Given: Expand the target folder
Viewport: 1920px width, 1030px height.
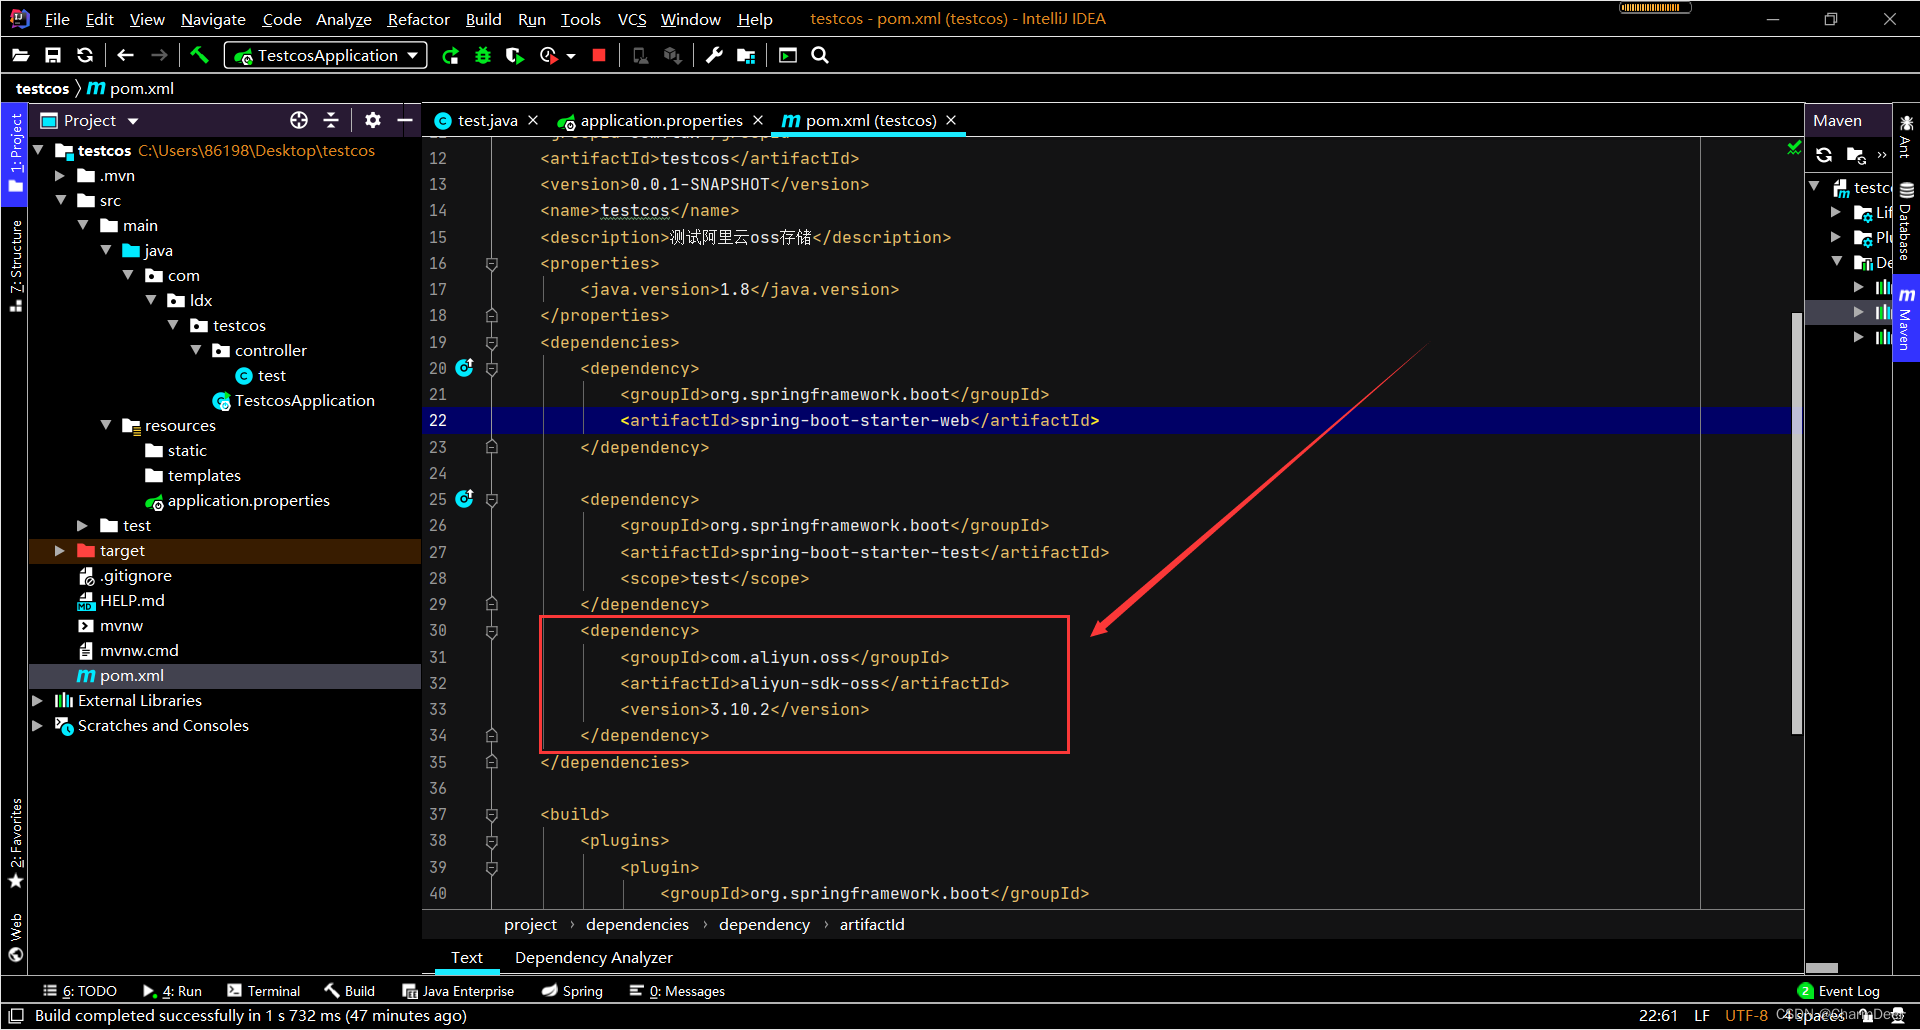Looking at the screenshot, I should tap(60, 551).
